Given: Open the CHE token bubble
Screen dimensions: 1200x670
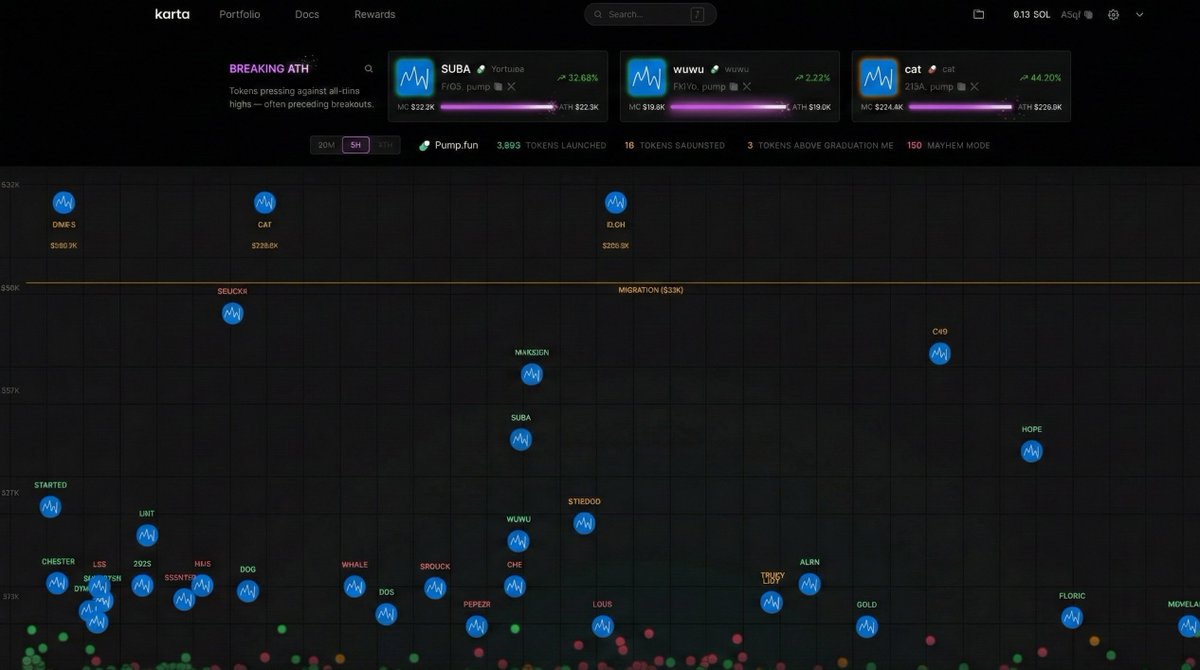Looking at the screenshot, I should click(515, 586).
